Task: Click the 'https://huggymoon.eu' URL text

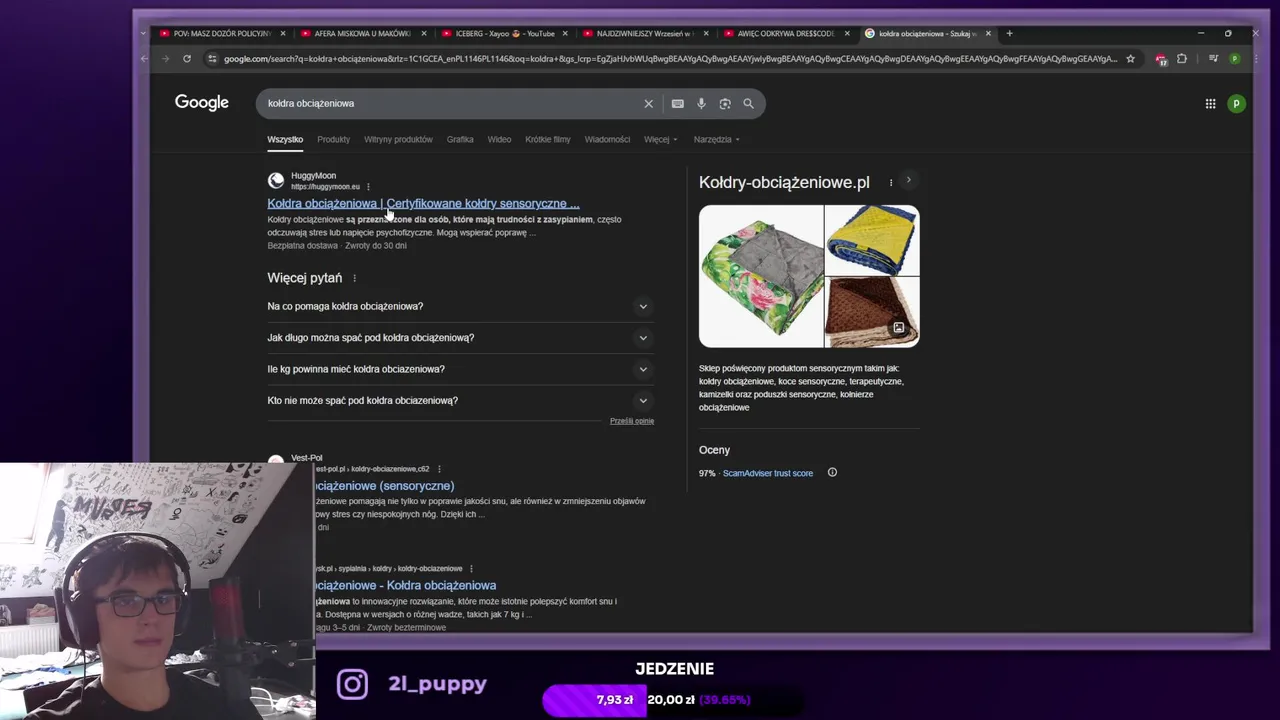Action: (325, 187)
